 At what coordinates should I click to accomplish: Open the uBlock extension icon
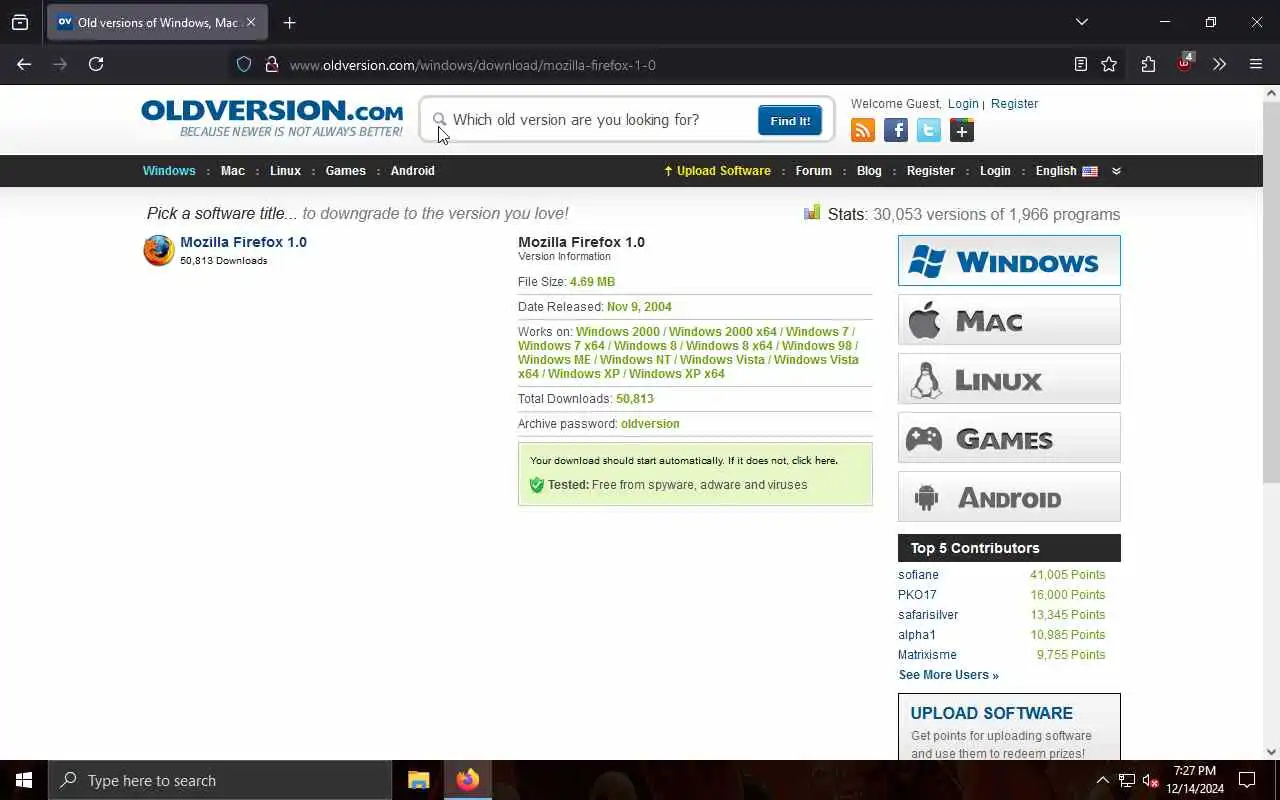pyautogui.click(x=1185, y=62)
